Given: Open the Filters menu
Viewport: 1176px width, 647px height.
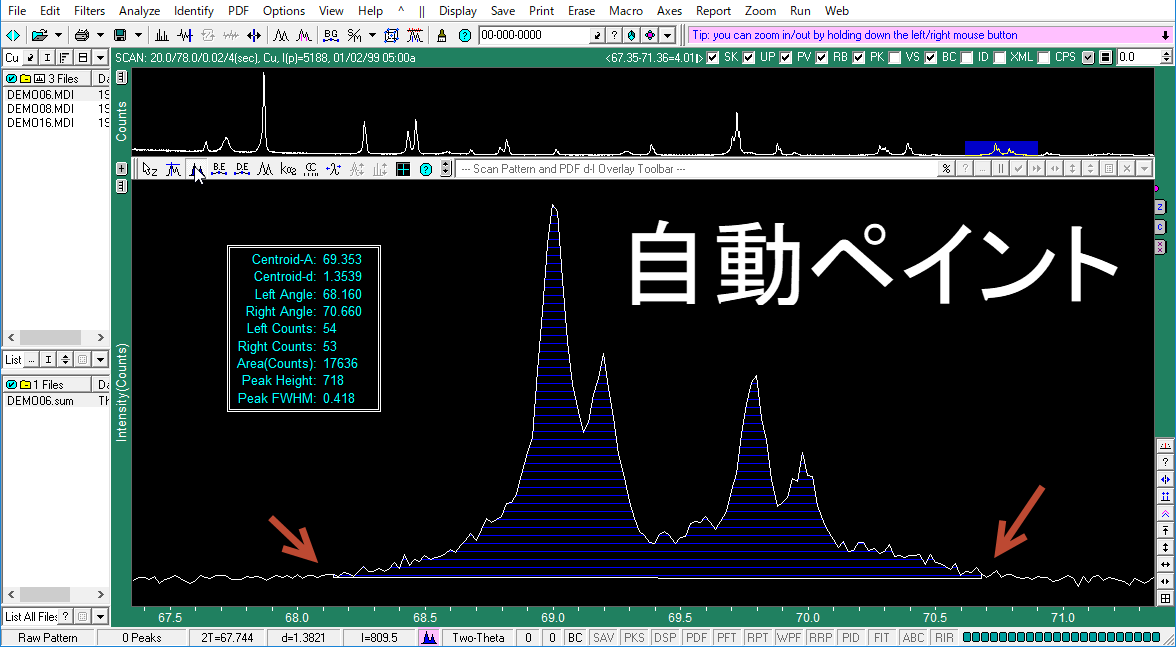Looking at the screenshot, I should tap(89, 10).
